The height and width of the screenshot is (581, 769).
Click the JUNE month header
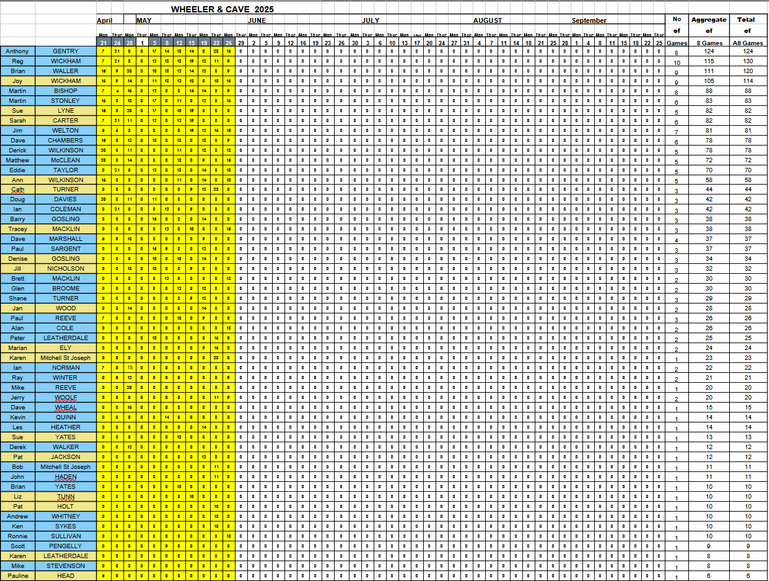pos(256,20)
